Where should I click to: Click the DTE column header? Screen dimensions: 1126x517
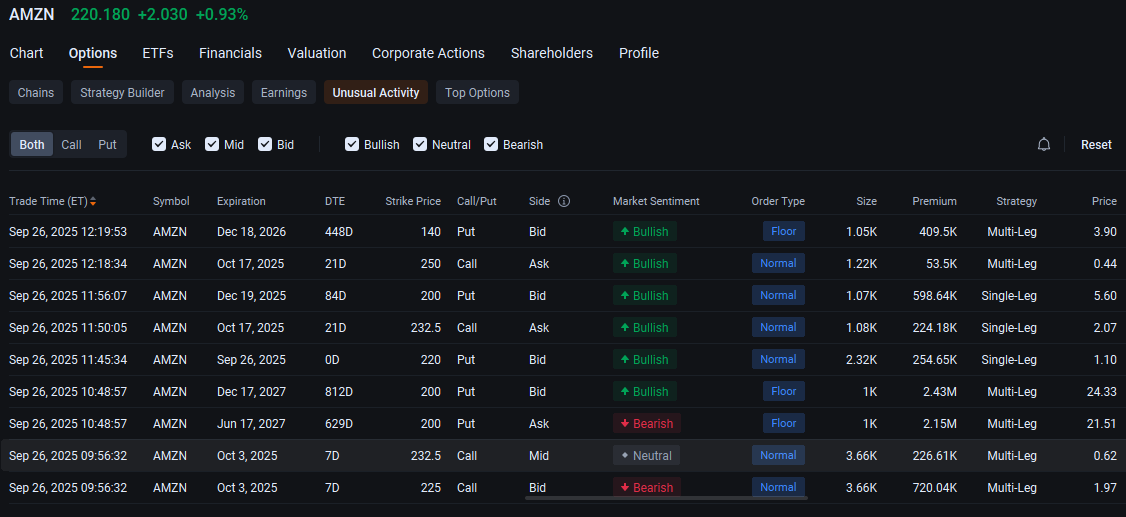[335, 201]
